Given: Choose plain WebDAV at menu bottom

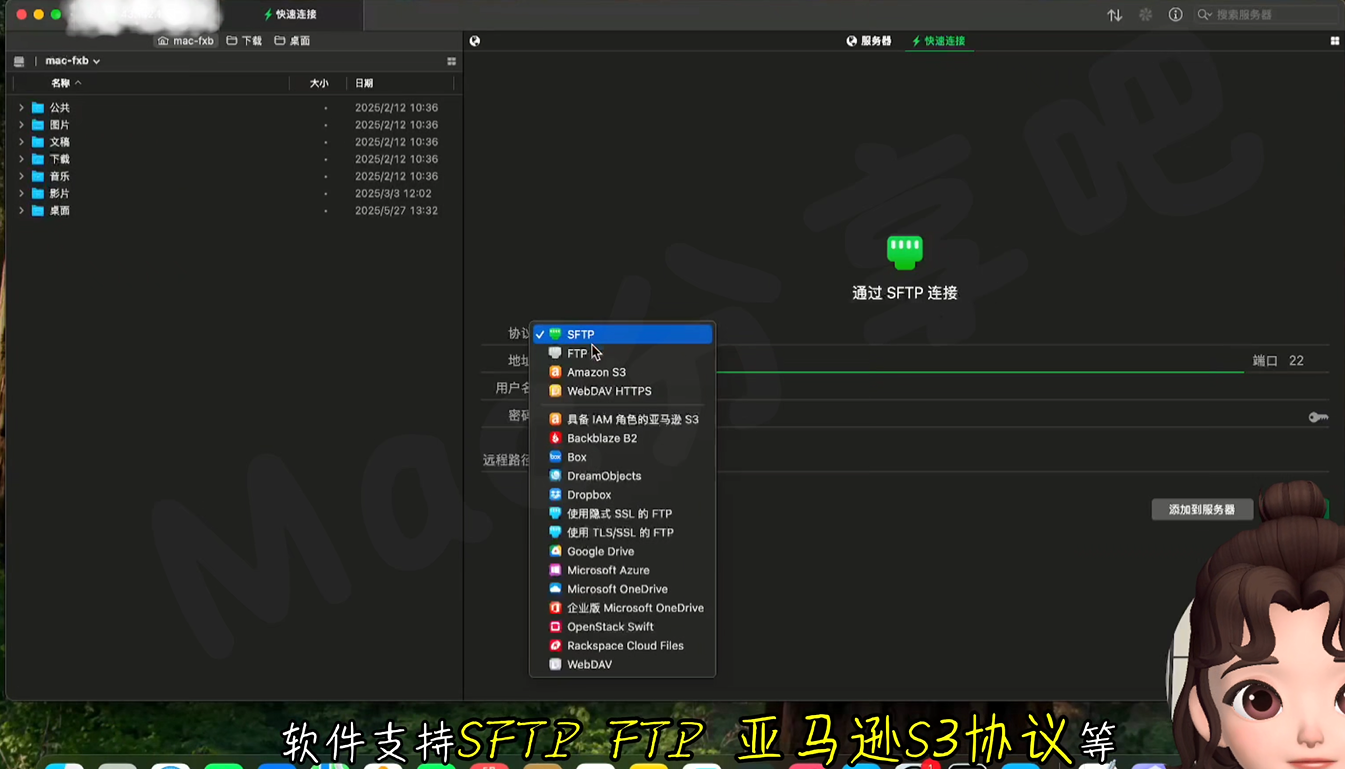Looking at the screenshot, I should pos(622,664).
